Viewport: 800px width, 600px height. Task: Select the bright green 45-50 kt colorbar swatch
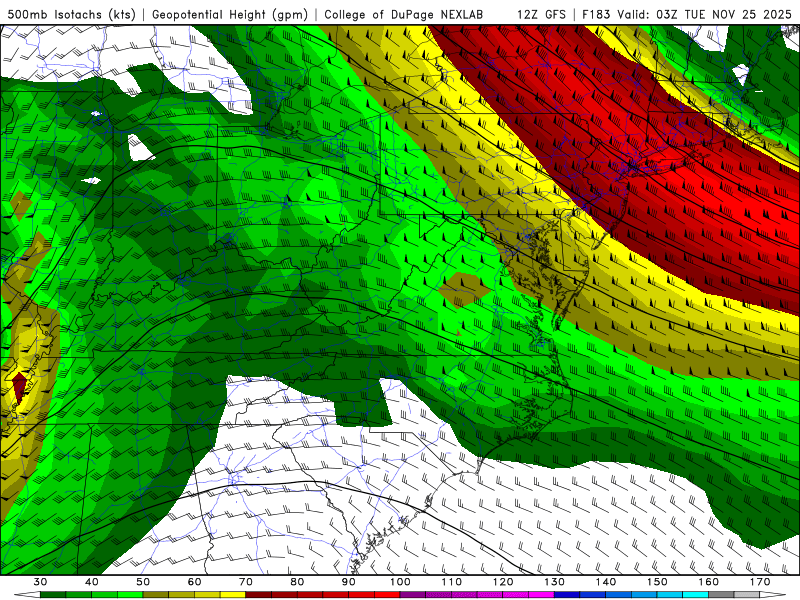pos(130,595)
